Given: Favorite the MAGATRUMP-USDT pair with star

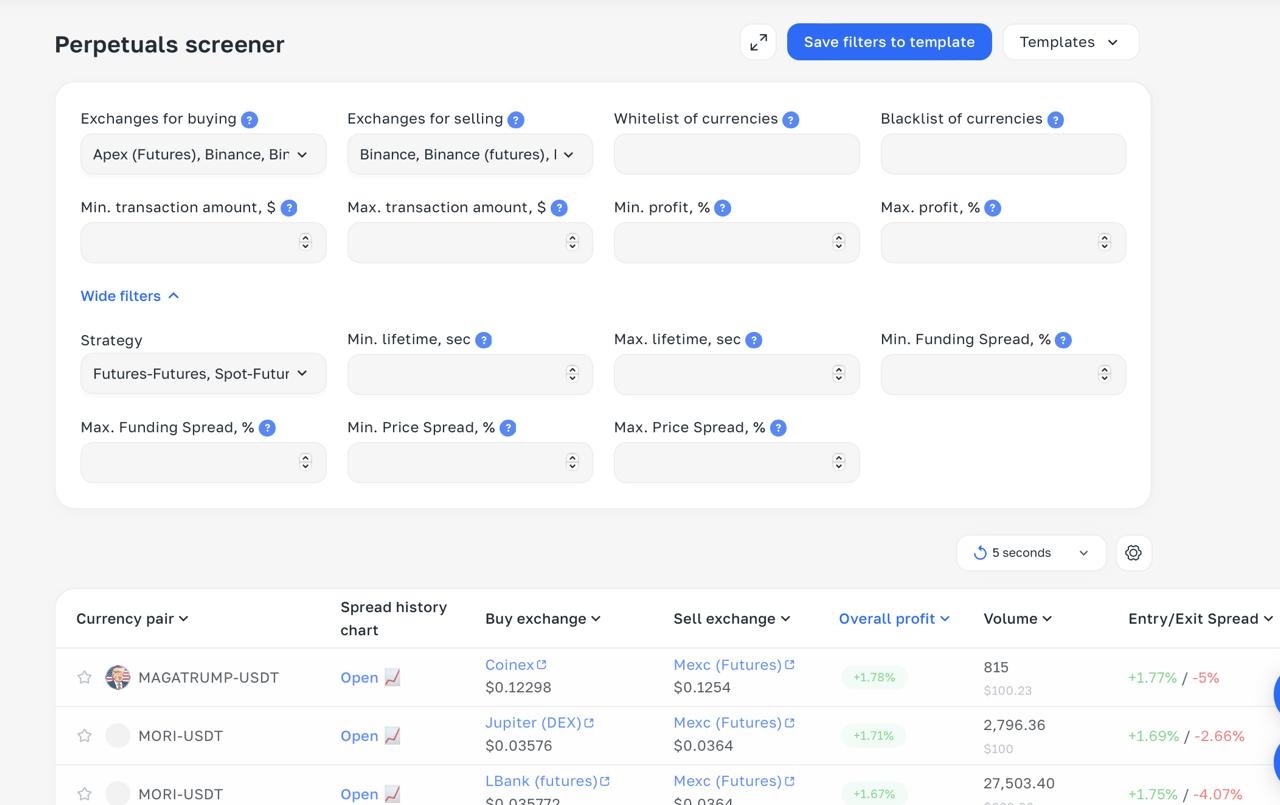Looking at the screenshot, I should [85, 678].
